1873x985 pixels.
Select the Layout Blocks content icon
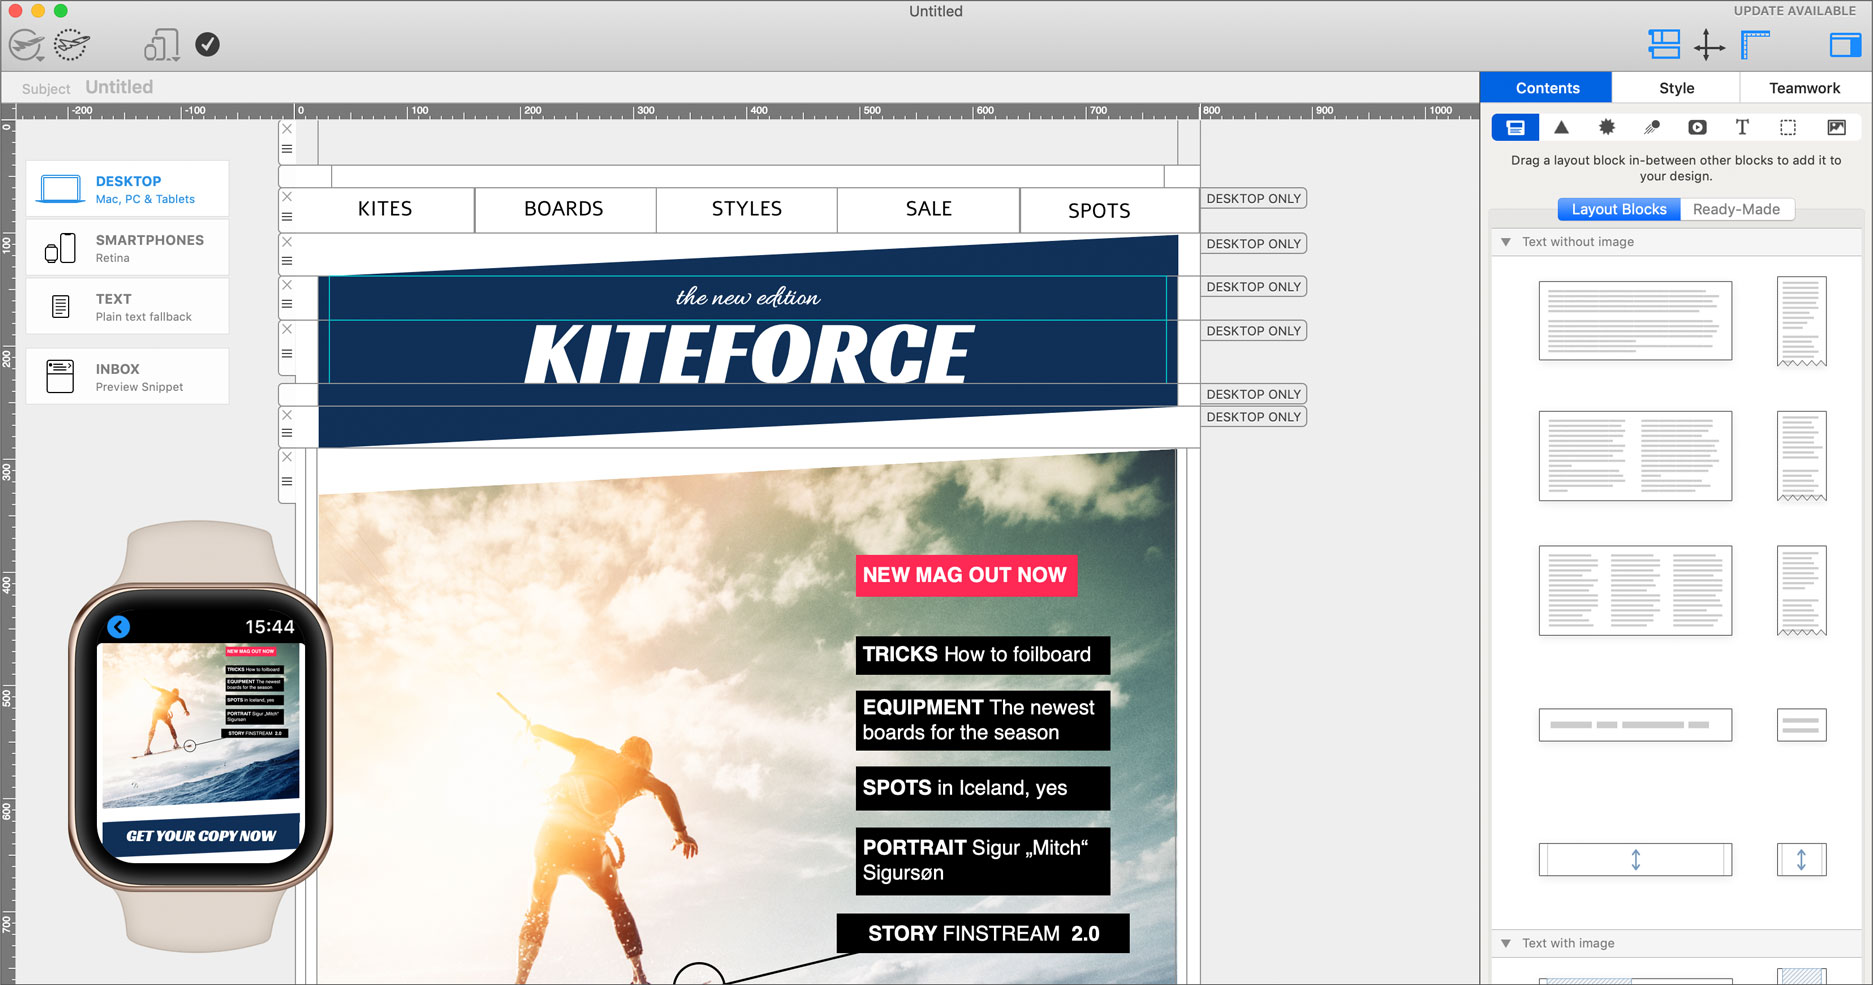[x=1515, y=127]
